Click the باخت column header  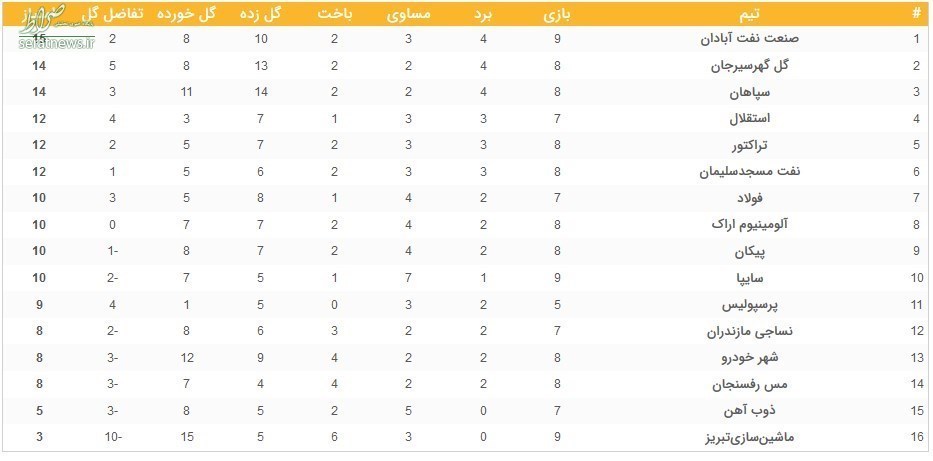coord(335,15)
